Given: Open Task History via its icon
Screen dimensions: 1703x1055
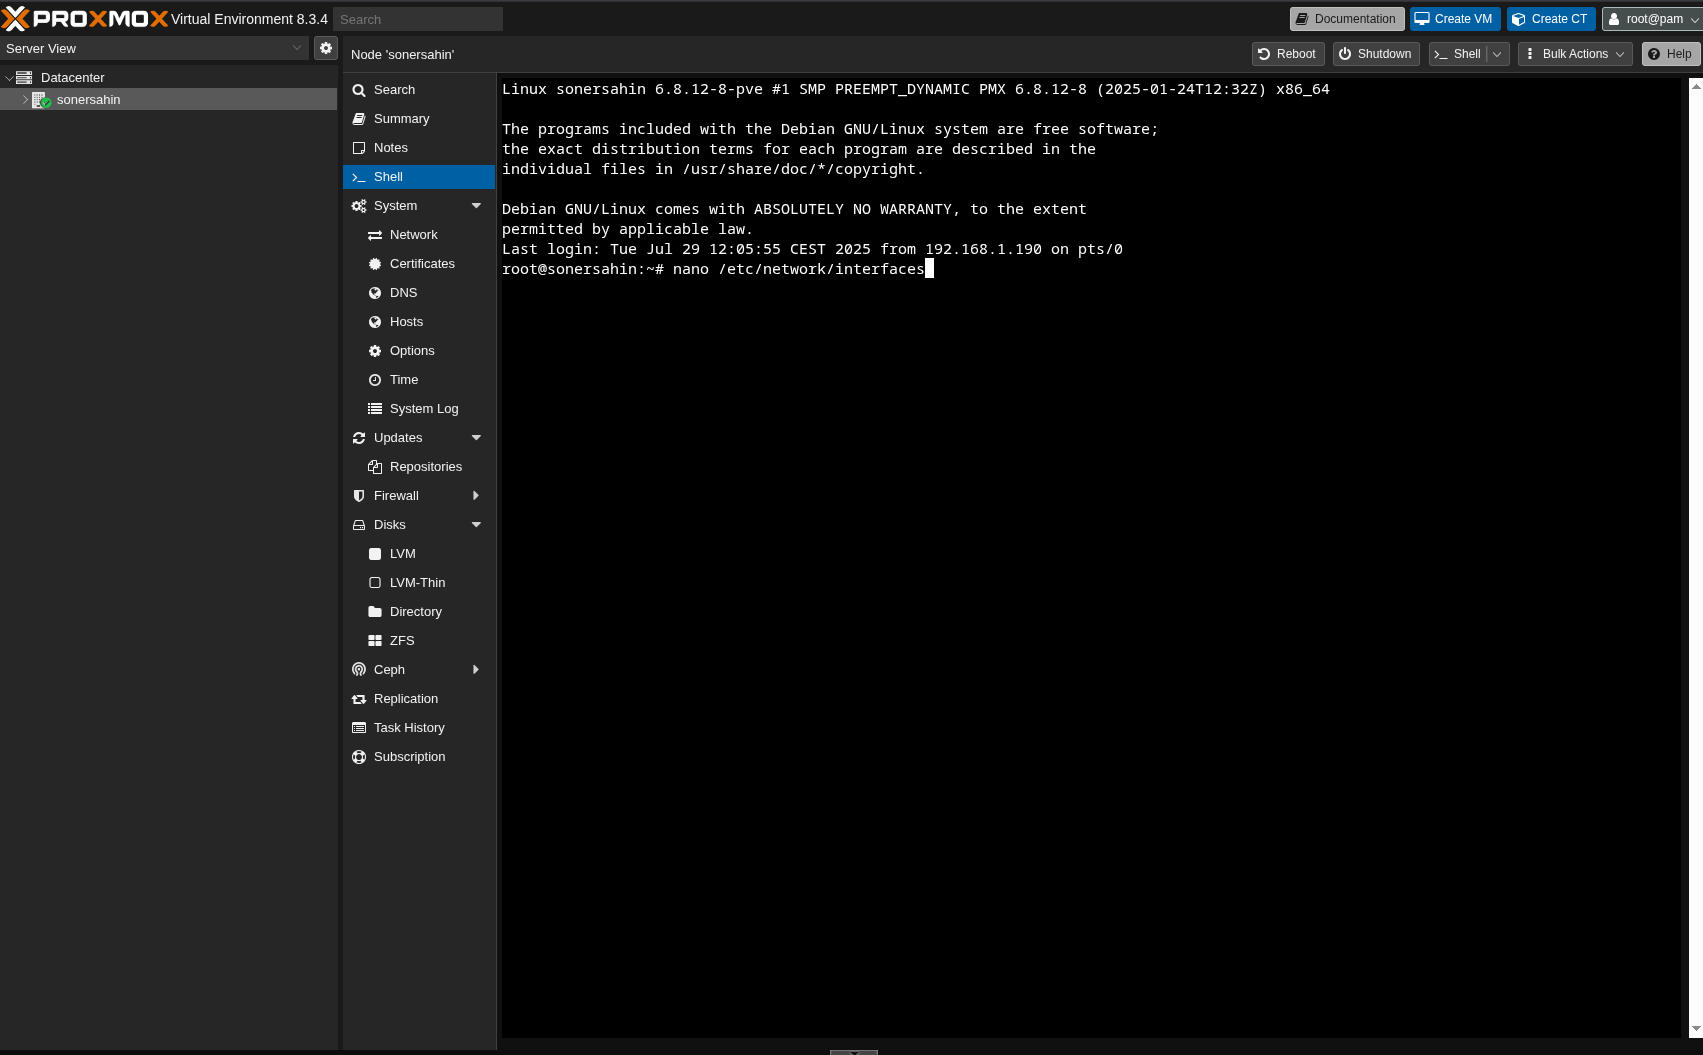Looking at the screenshot, I should pyautogui.click(x=359, y=727).
